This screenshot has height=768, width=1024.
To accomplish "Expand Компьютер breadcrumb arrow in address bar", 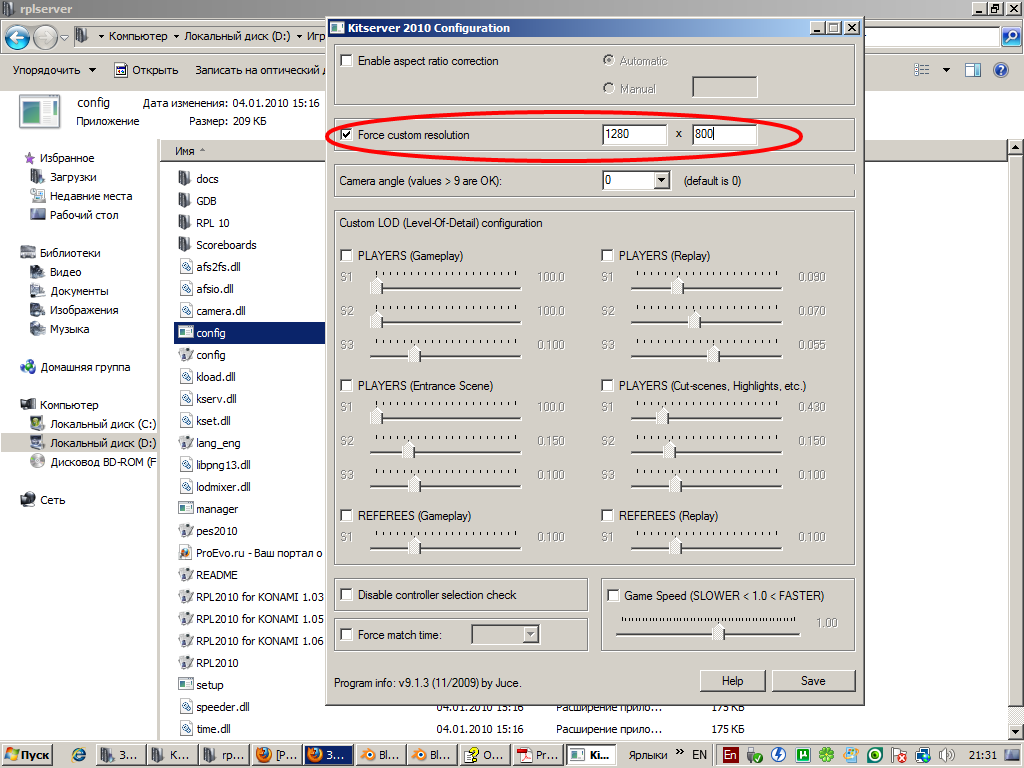I will click(x=176, y=37).
